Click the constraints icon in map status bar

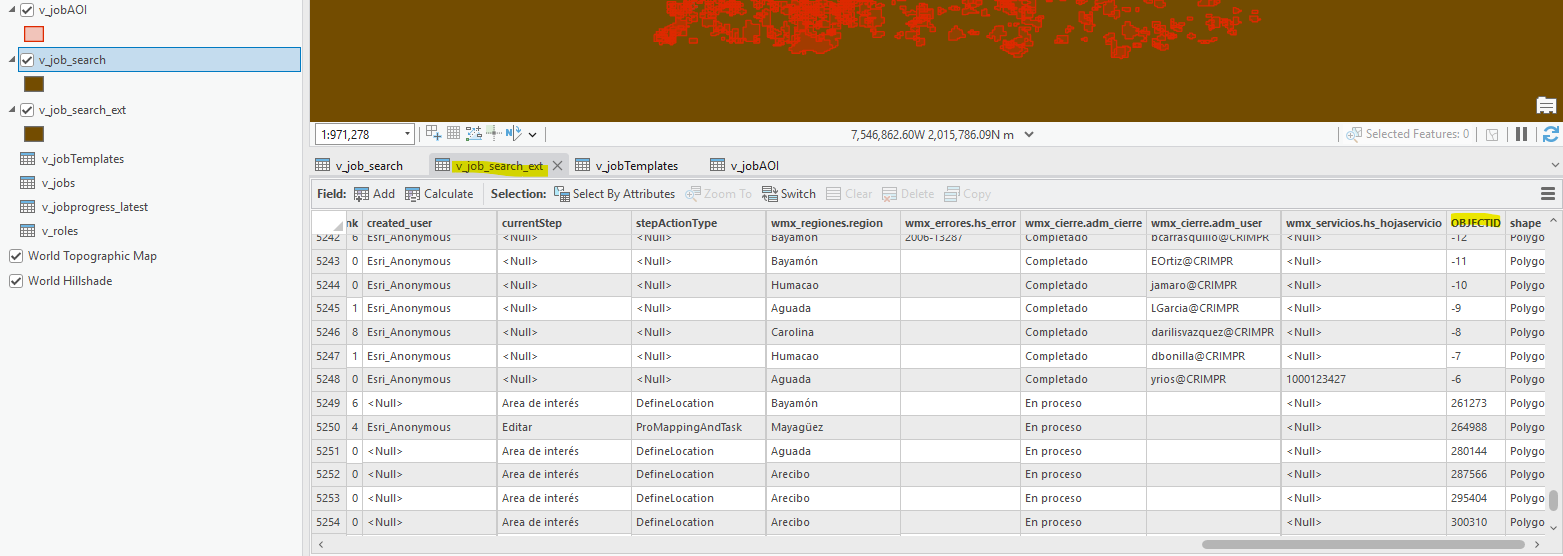pyautogui.click(x=474, y=133)
